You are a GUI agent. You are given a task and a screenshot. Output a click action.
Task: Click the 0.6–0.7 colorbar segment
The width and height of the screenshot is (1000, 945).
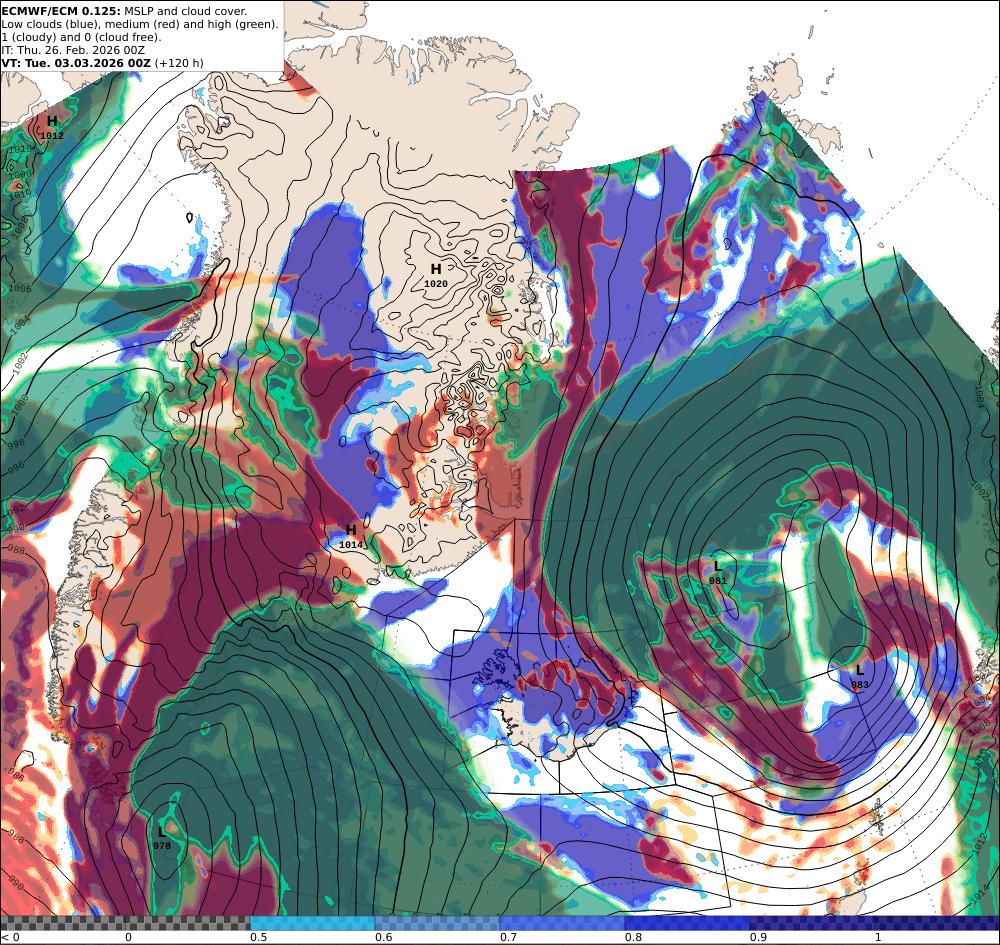tap(438, 923)
